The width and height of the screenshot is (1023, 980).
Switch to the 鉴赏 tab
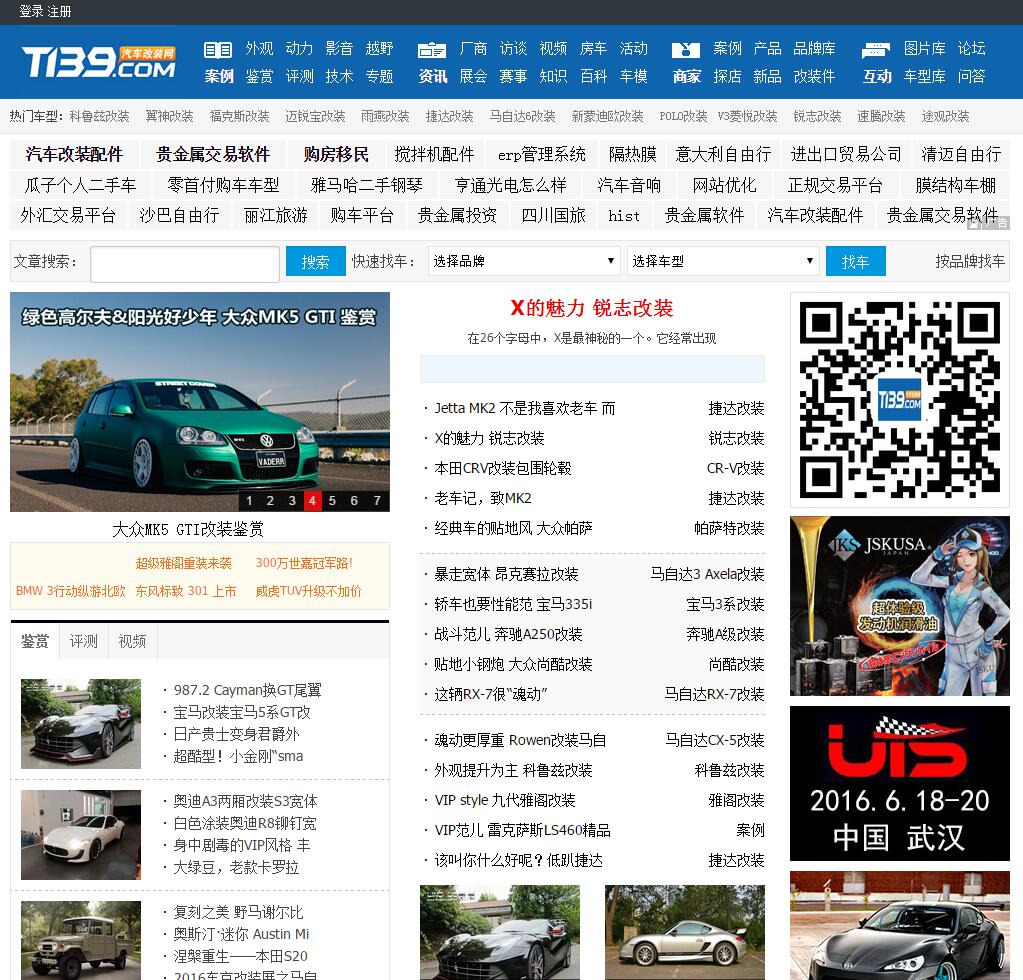[35, 641]
